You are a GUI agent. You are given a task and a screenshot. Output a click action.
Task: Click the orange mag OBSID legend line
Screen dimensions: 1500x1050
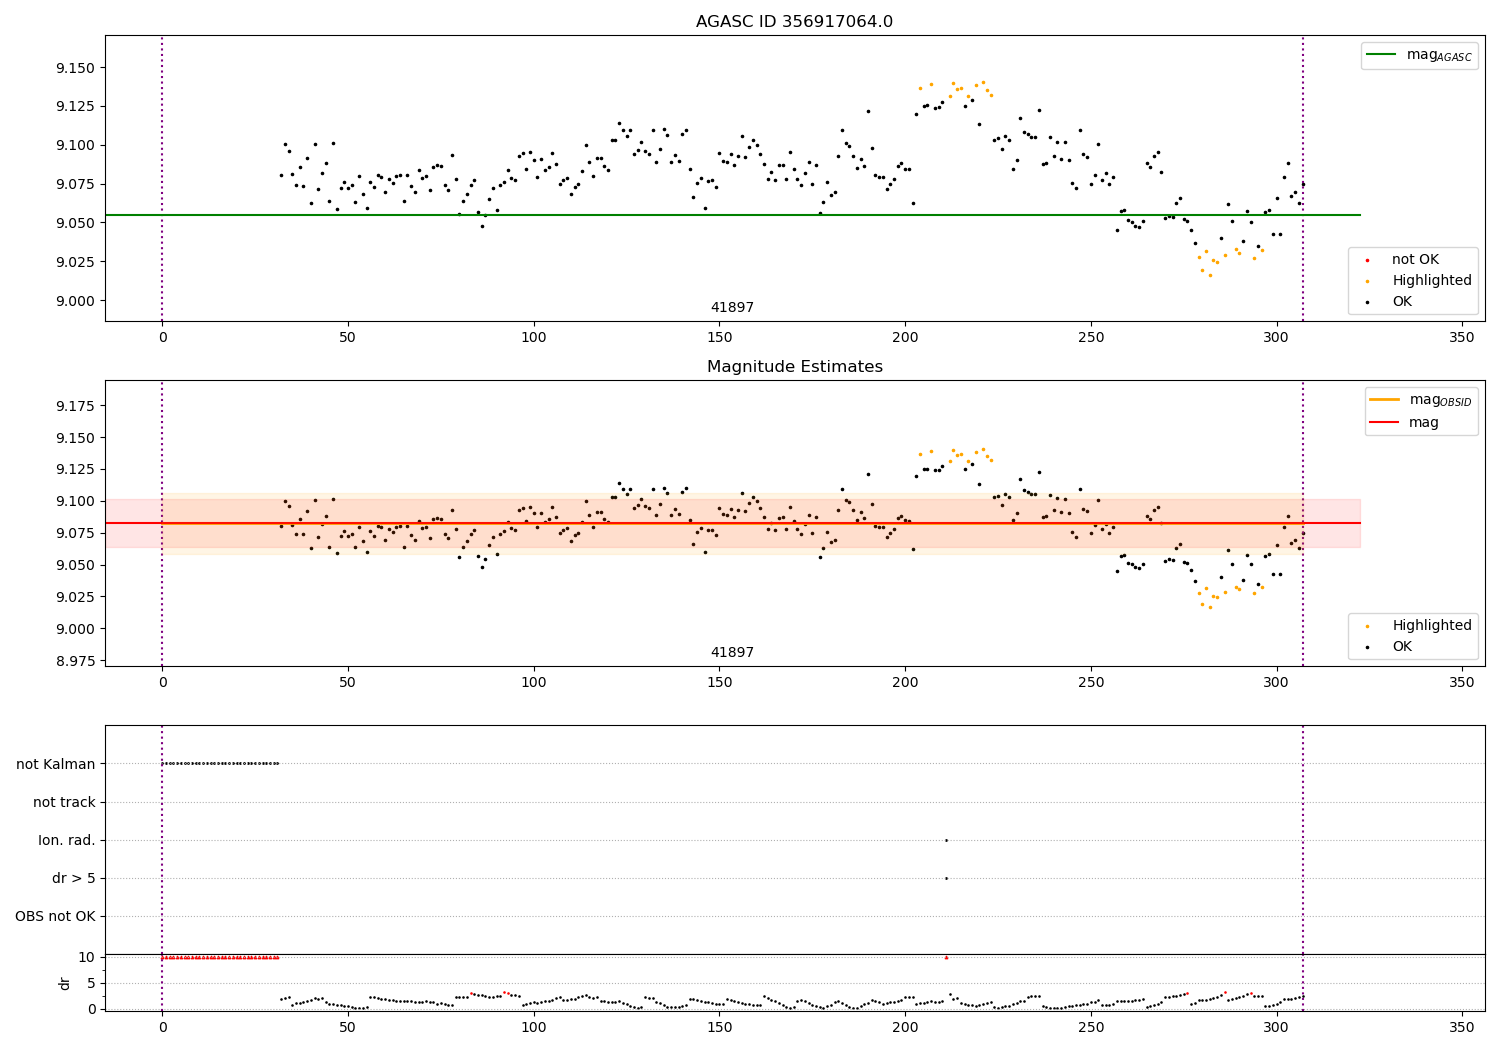click(1385, 400)
